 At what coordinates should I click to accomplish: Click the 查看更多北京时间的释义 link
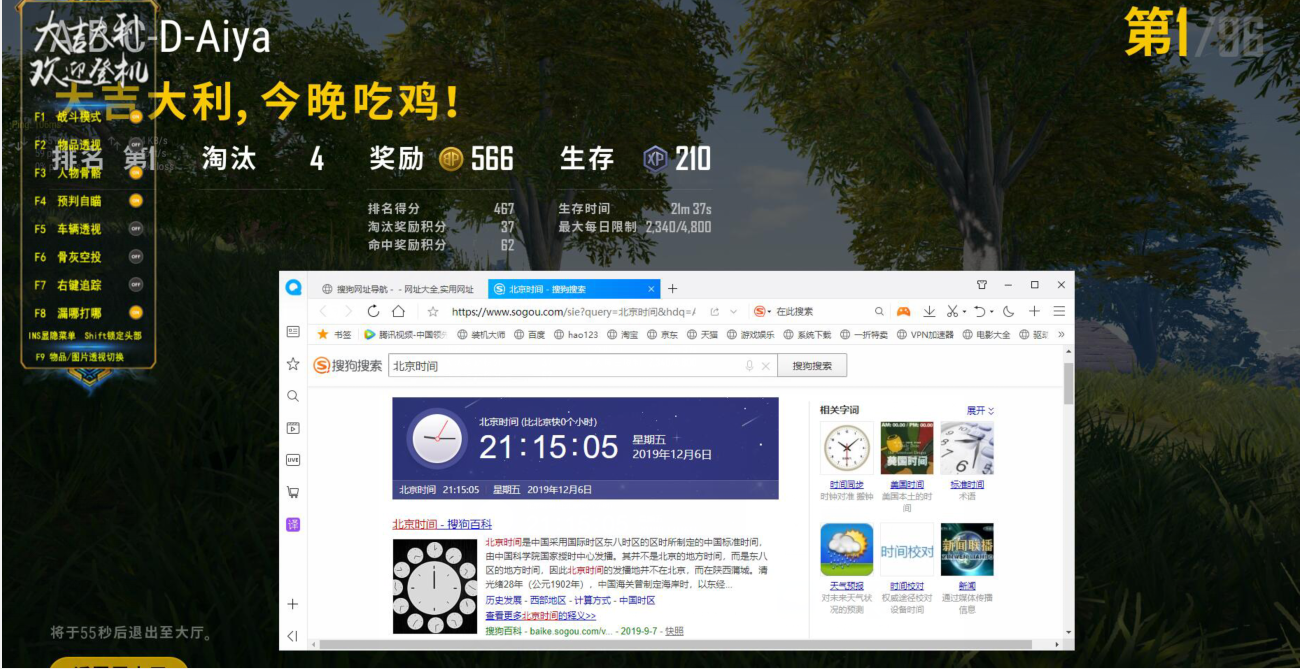point(541,616)
